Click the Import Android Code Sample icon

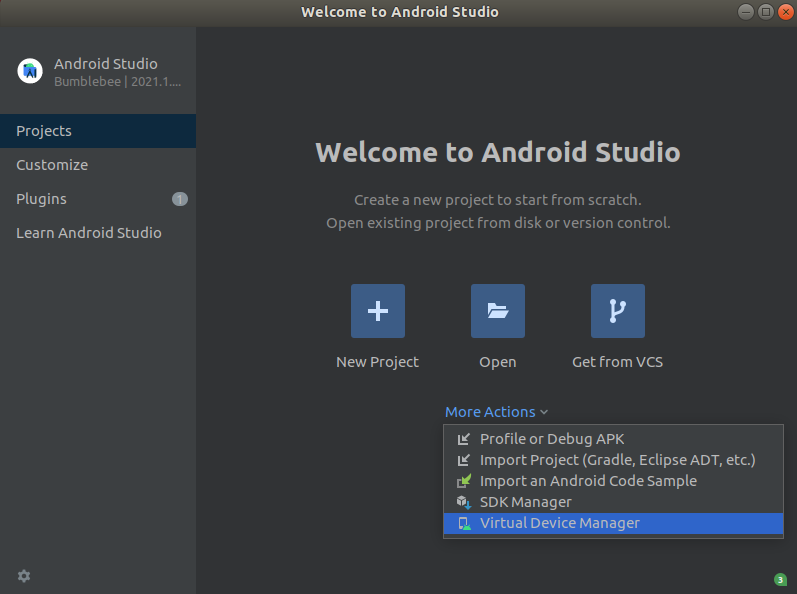[464, 481]
